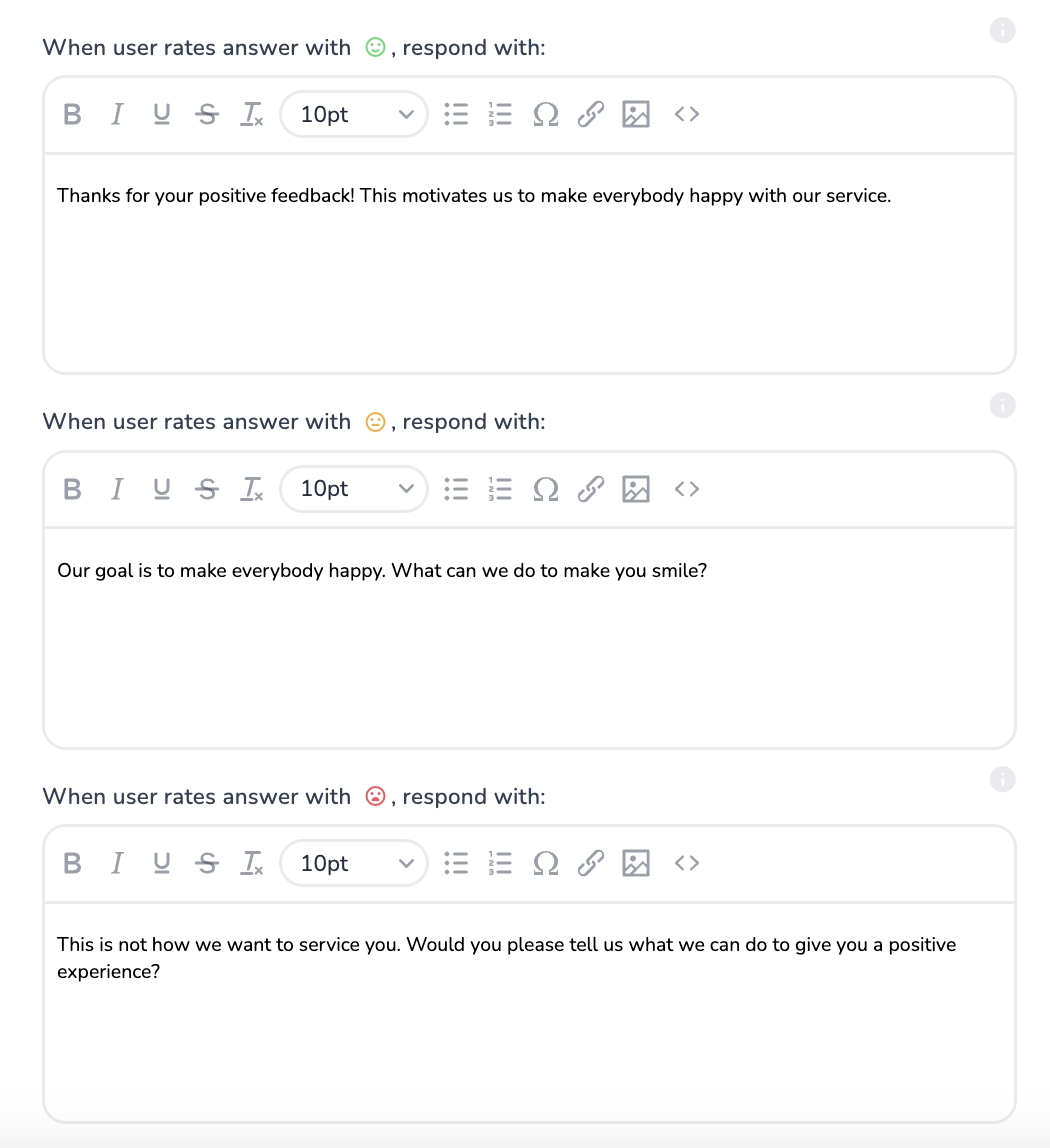
Task: Show info for the negative rating response
Action: pyautogui.click(x=1002, y=779)
